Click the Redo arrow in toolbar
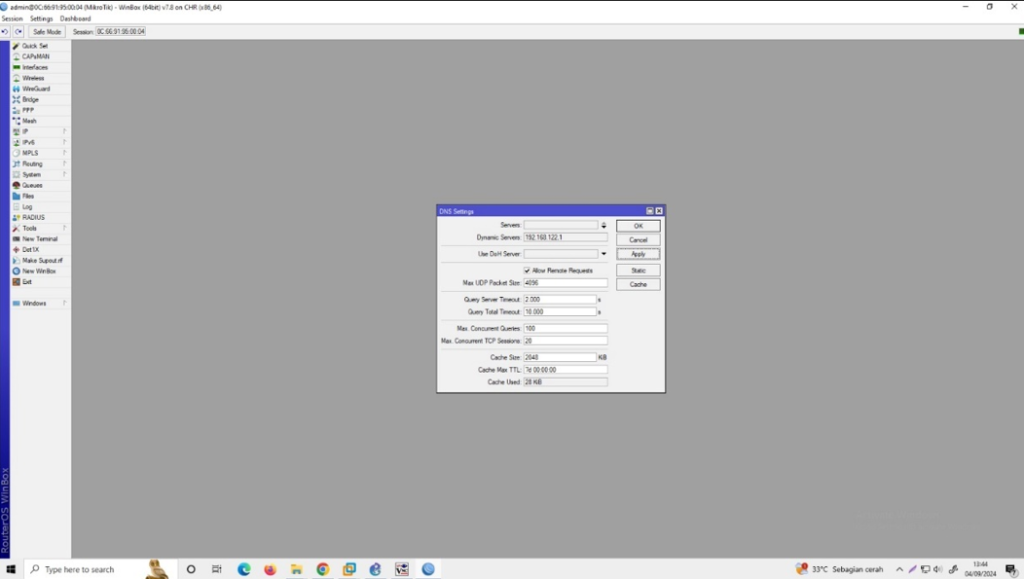The height and width of the screenshot is (579, 1024). tap(18, 31)
